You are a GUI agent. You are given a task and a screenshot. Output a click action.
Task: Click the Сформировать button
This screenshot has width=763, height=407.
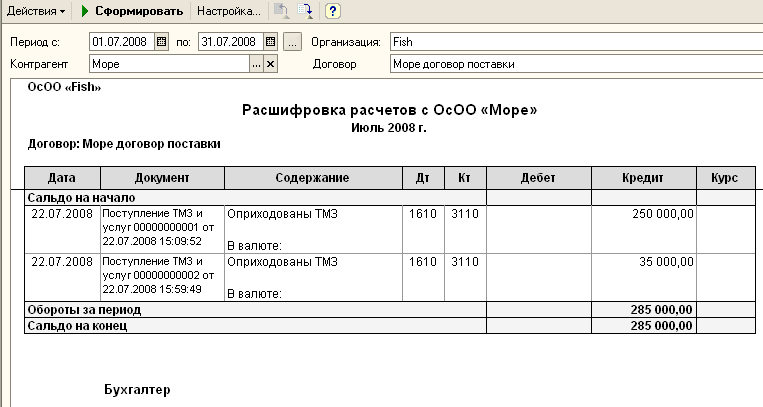click(x=132, y=11)
